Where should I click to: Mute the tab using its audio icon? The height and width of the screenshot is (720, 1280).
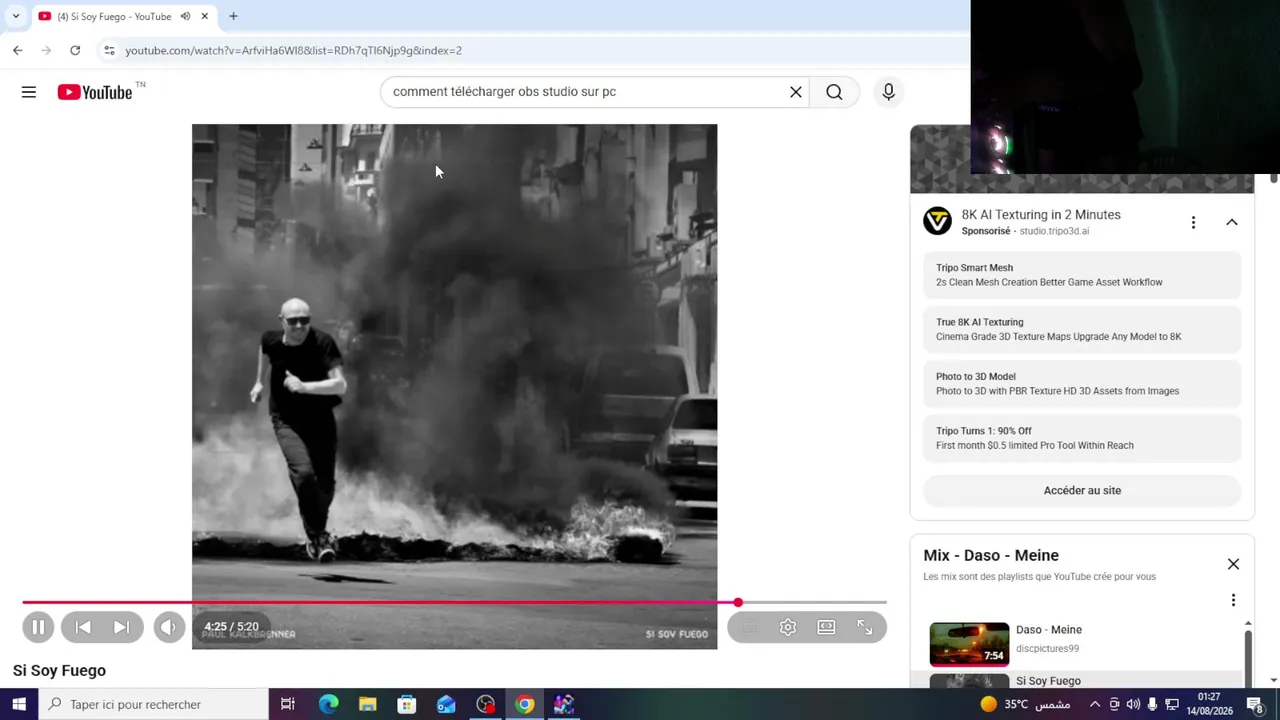[185, 16]
